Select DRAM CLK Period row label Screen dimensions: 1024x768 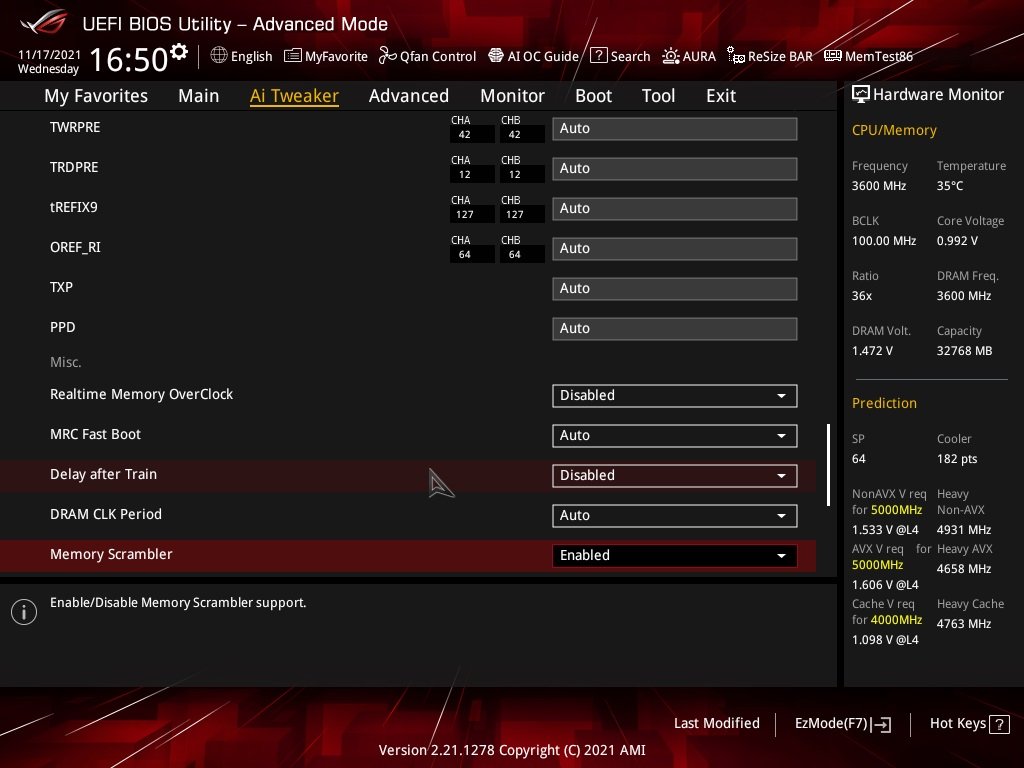pyautogui.click(x=106, y=515)
